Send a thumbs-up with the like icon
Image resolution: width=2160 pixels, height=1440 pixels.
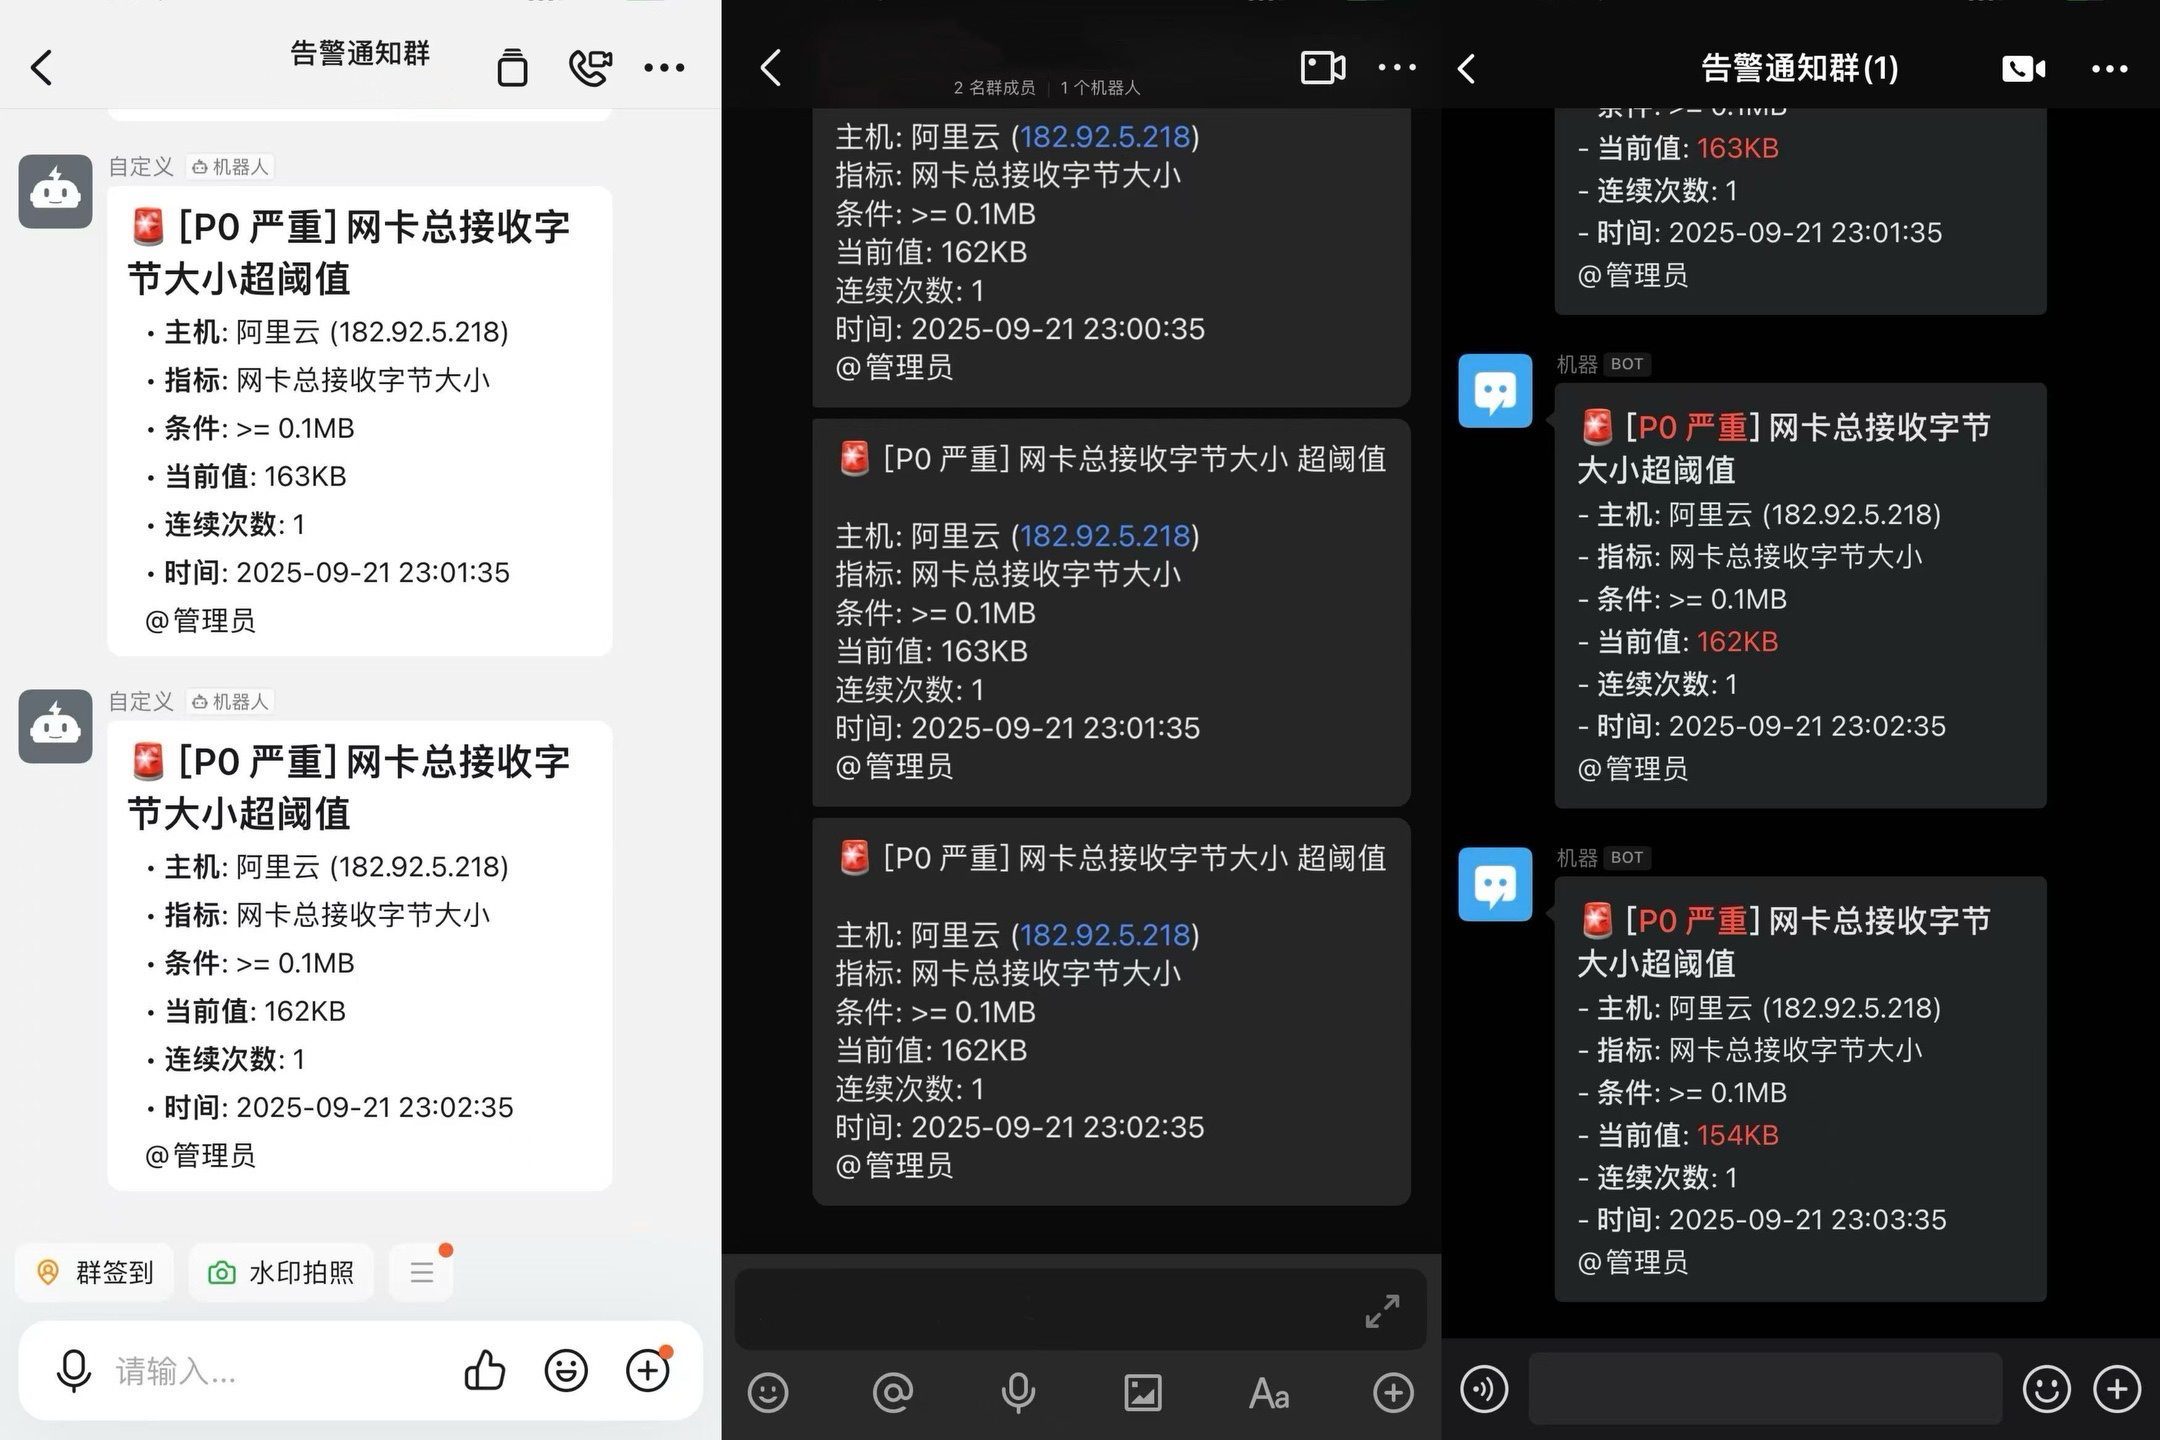pyautogui.click(x=485, y=1371)
